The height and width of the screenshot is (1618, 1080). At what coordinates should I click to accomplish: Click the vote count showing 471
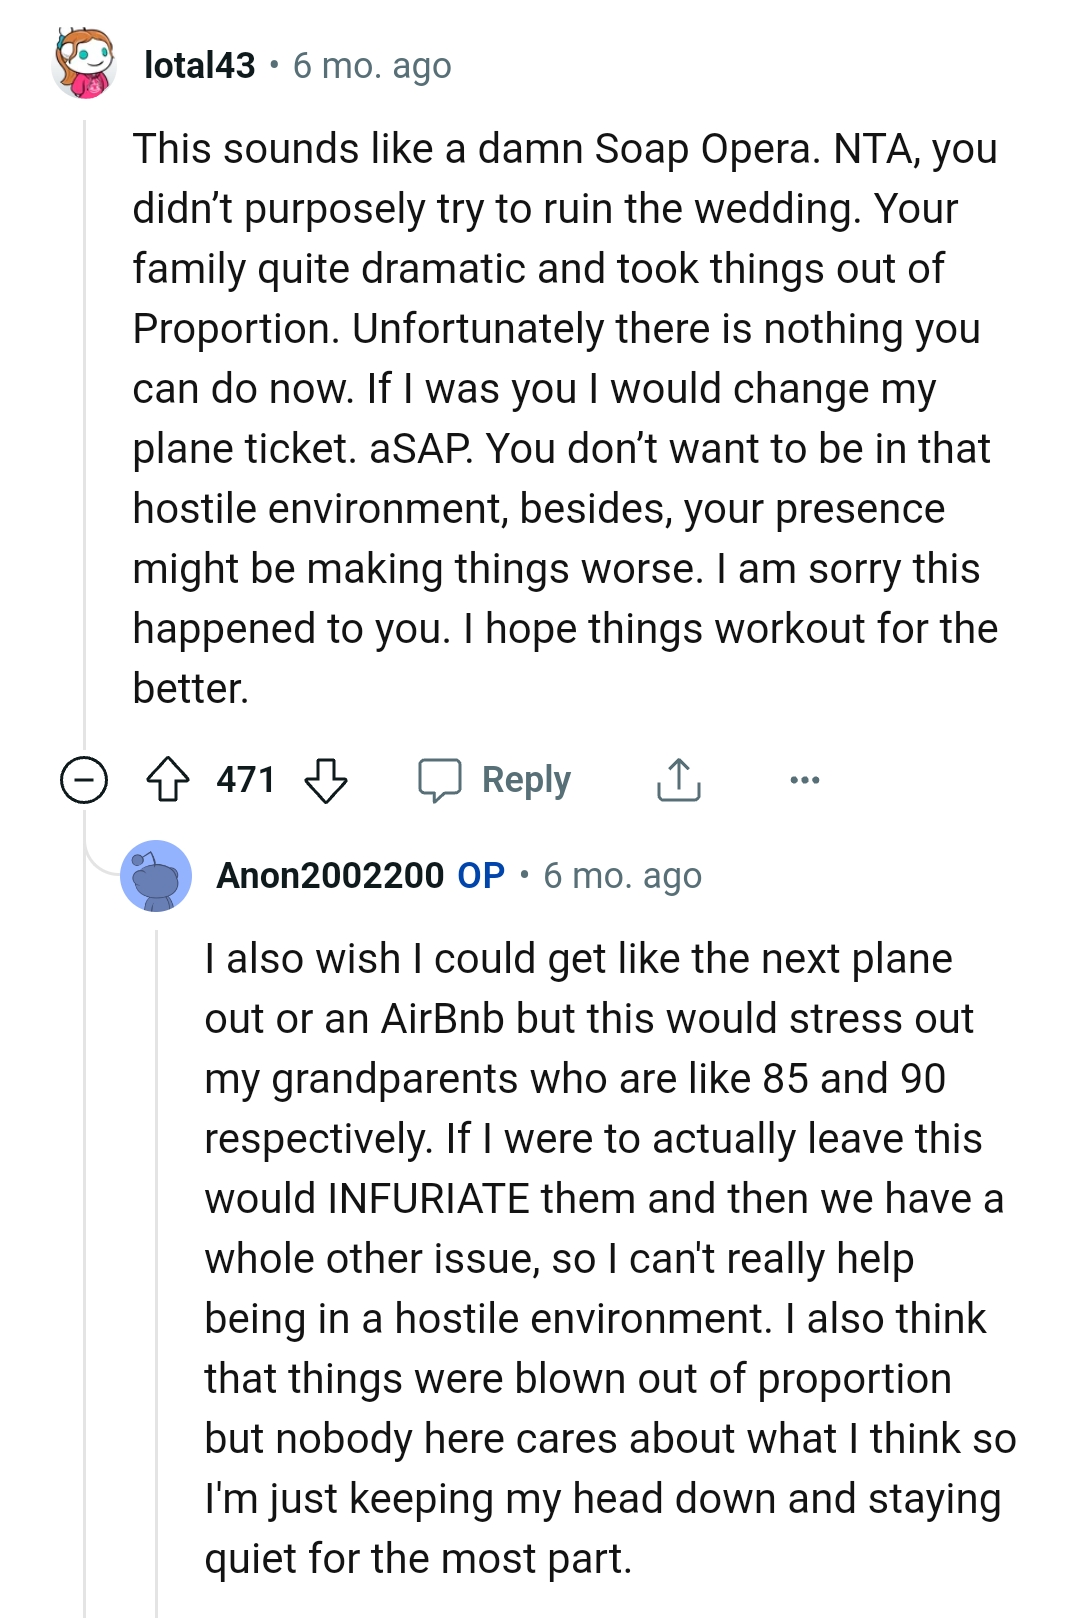(x=243, y=779)
